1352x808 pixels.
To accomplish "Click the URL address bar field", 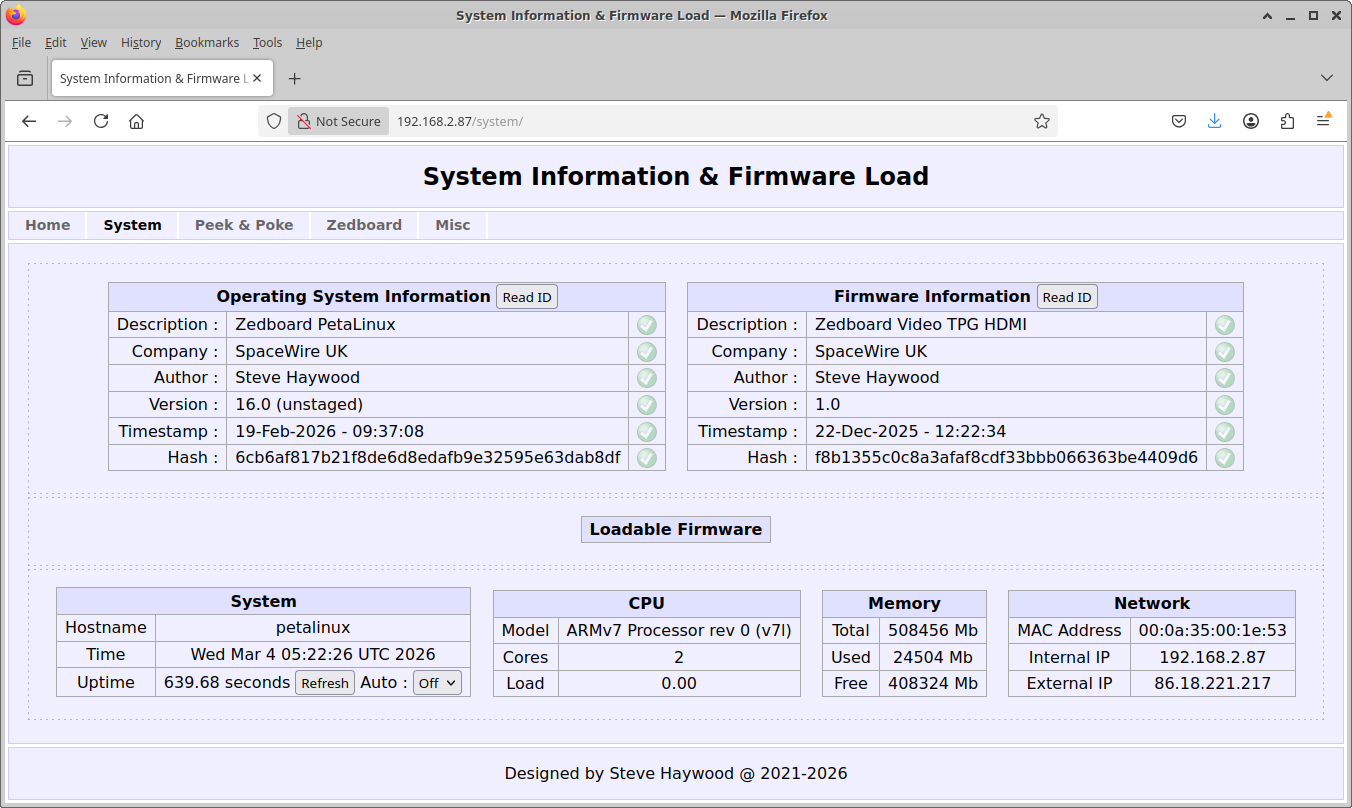I will coord(700,121).
